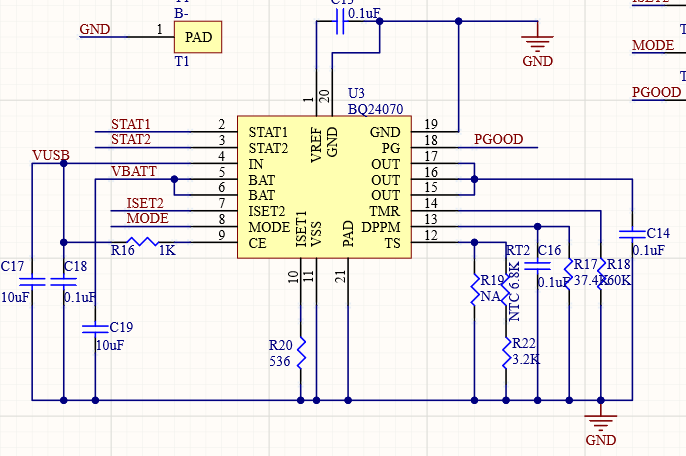Click the VUSB net label

tap(51, 155)
